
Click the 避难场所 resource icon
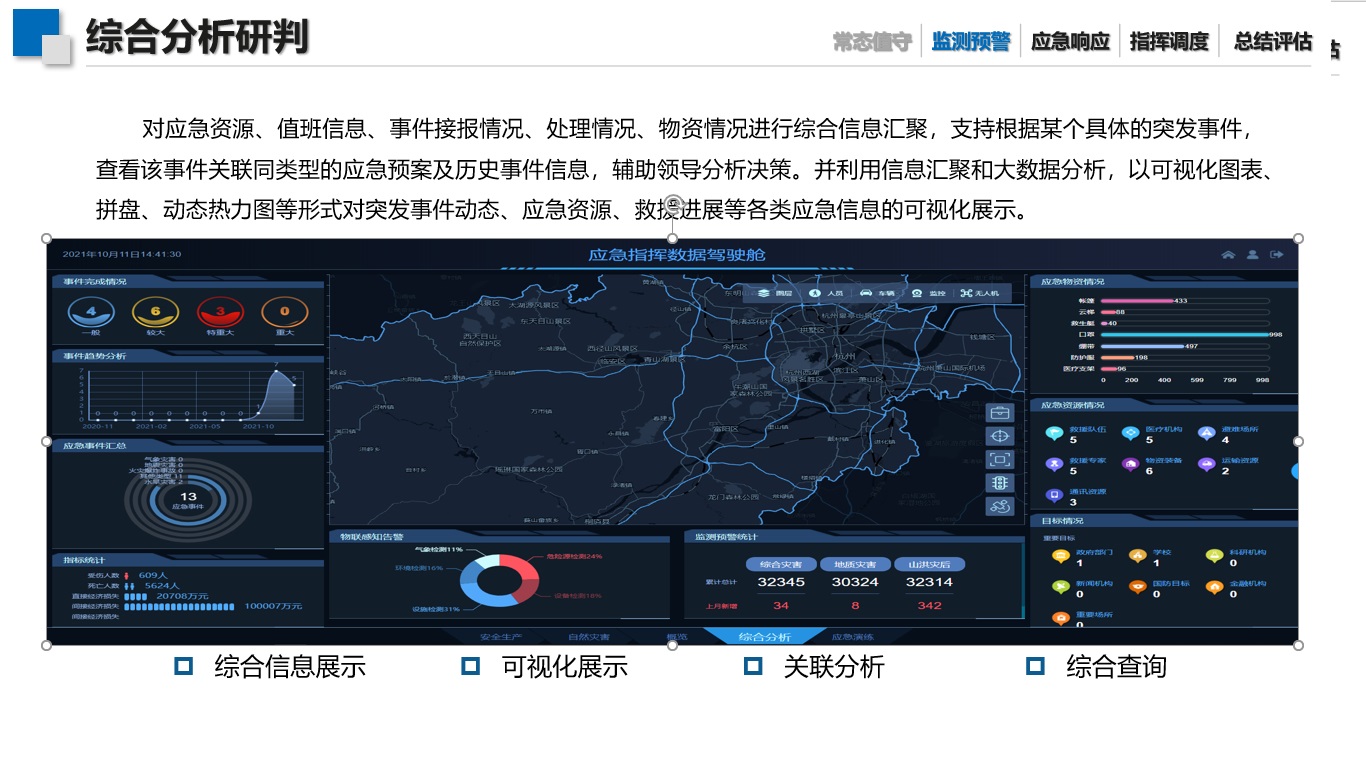coord(1206,434)
